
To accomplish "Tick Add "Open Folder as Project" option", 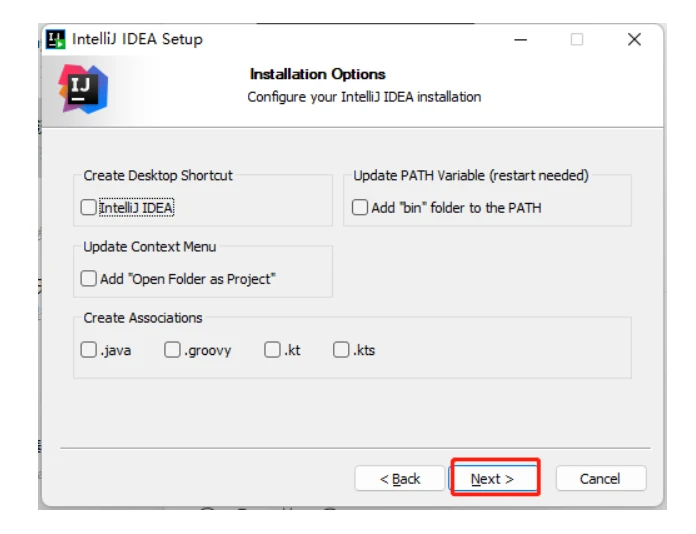I will [89, 279].
